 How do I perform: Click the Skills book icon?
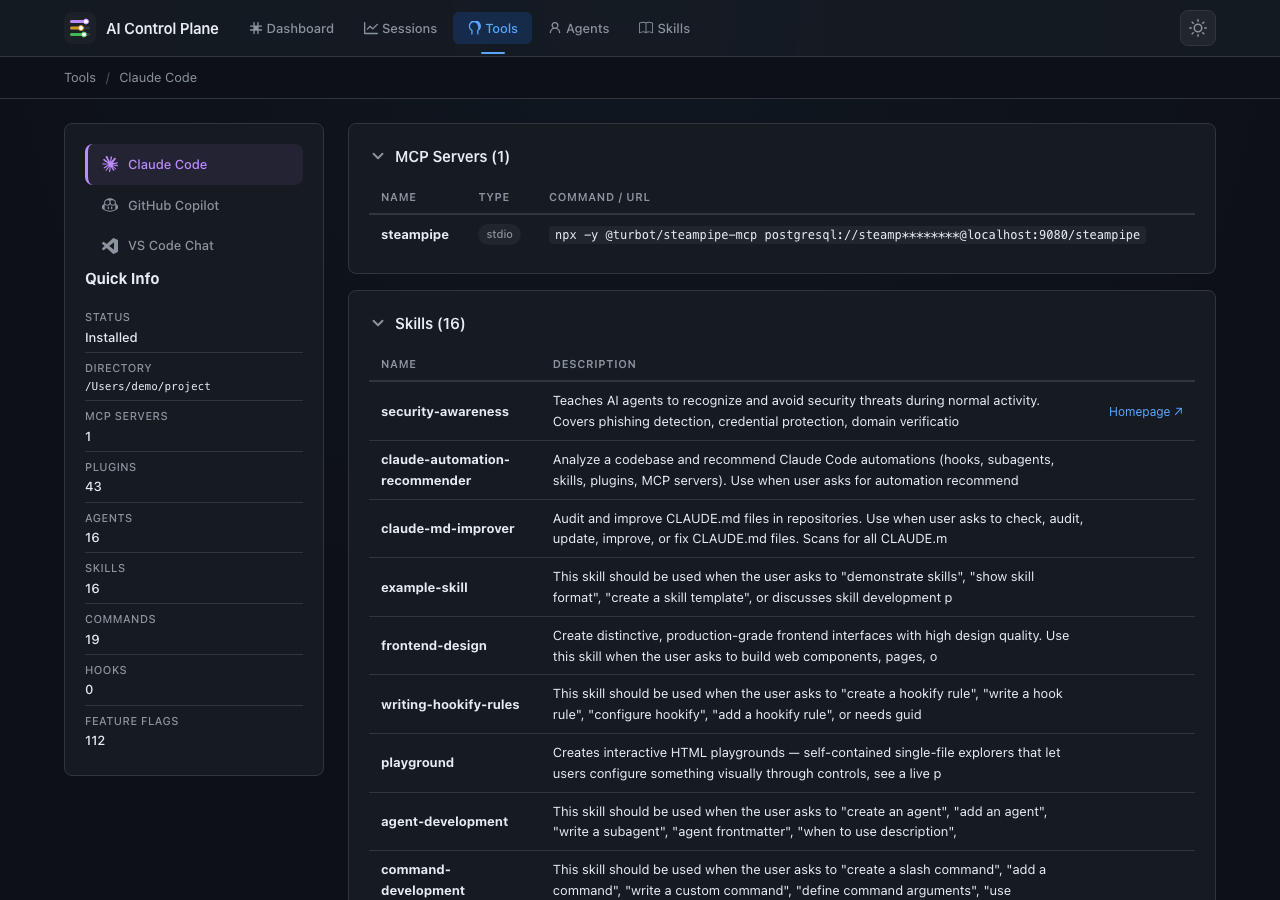(646, 28)
